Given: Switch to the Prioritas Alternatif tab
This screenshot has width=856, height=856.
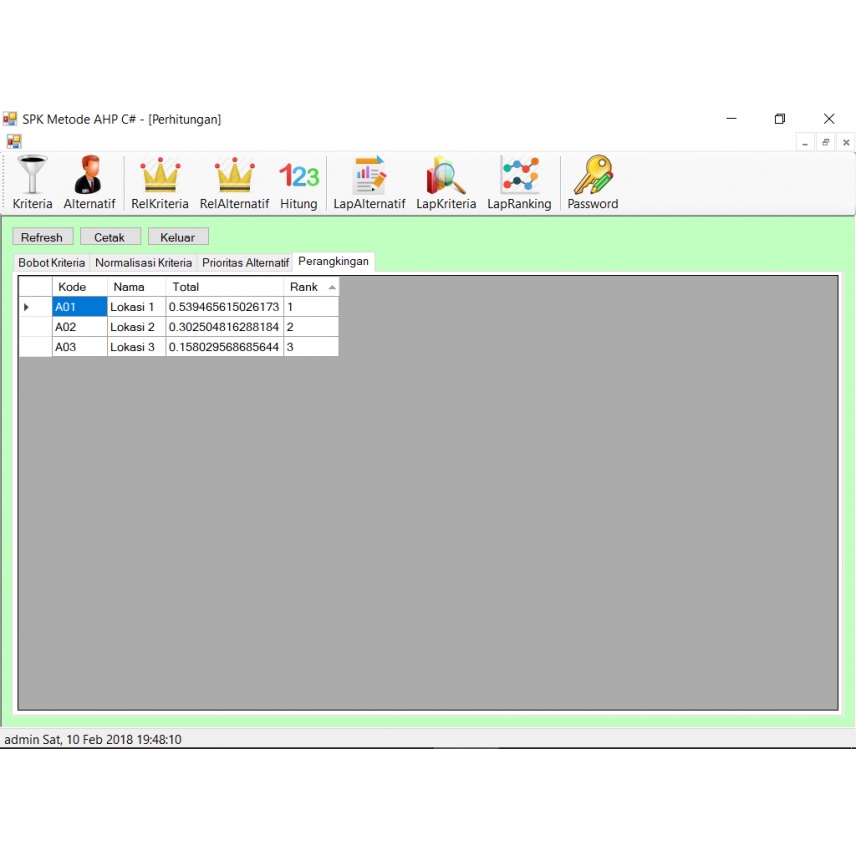Looking at the screenshot, I should coord(245,263).
